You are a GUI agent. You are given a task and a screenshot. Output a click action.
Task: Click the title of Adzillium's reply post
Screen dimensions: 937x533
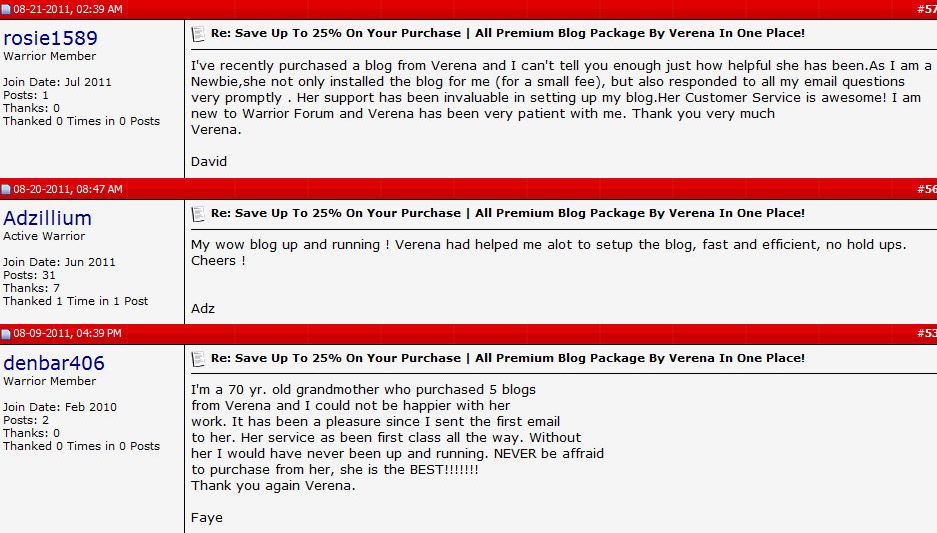coord(508,213)
